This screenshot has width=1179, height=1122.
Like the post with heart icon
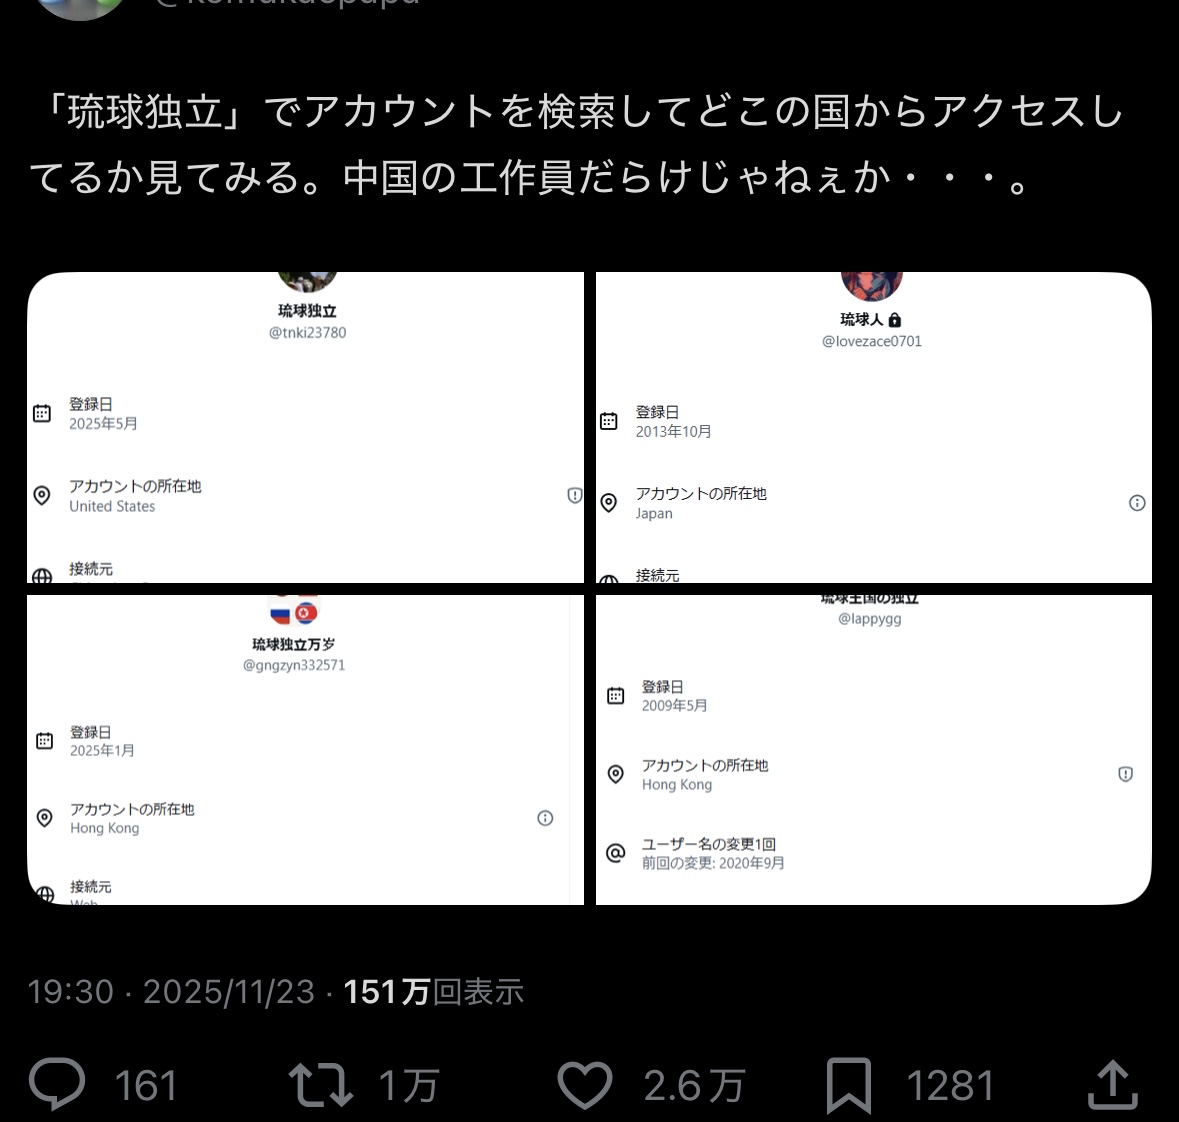[x=584, y=1085]
